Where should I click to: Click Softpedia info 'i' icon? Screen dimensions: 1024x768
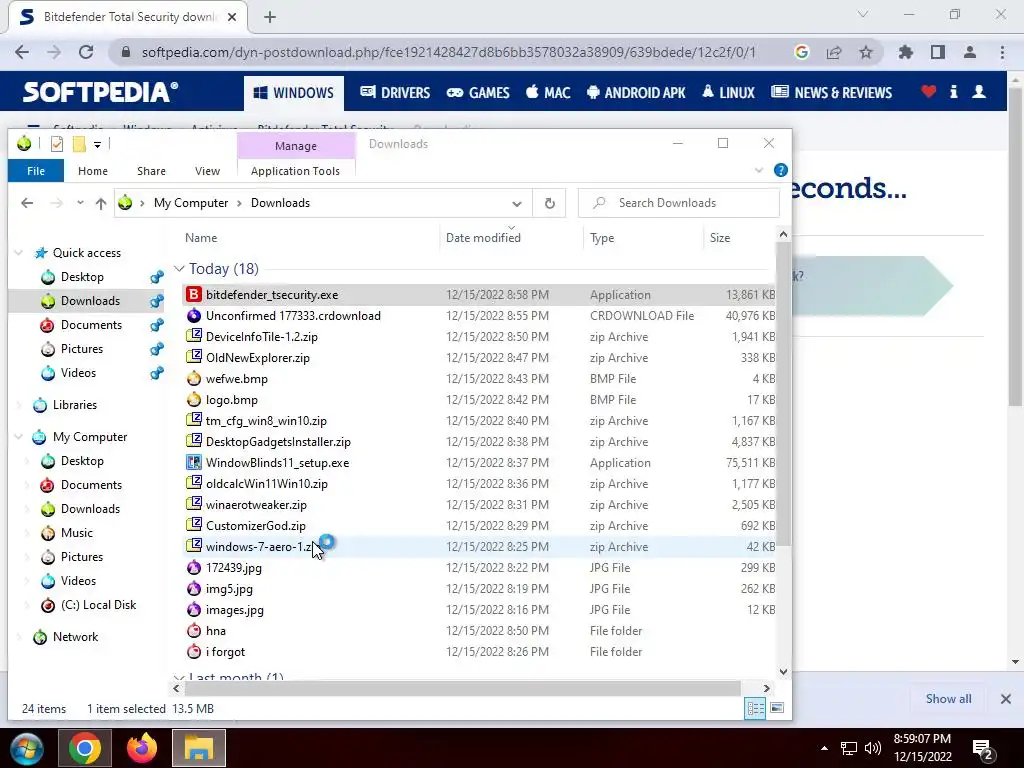click(953, 91)
